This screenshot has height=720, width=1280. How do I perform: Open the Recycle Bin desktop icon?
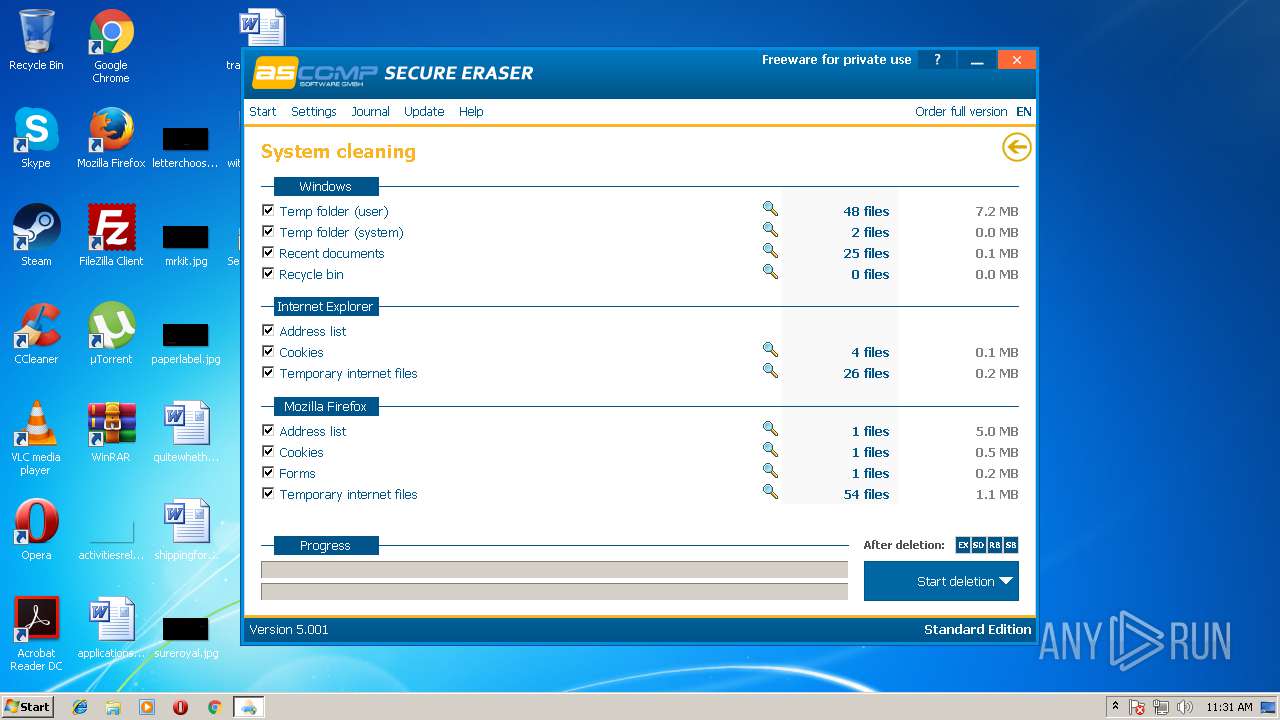[x=36, y=40]
